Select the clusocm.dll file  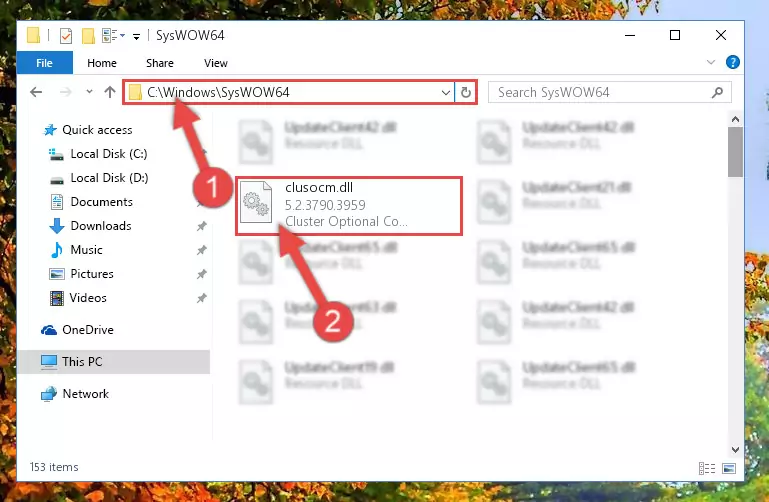[x=349, y=206]
